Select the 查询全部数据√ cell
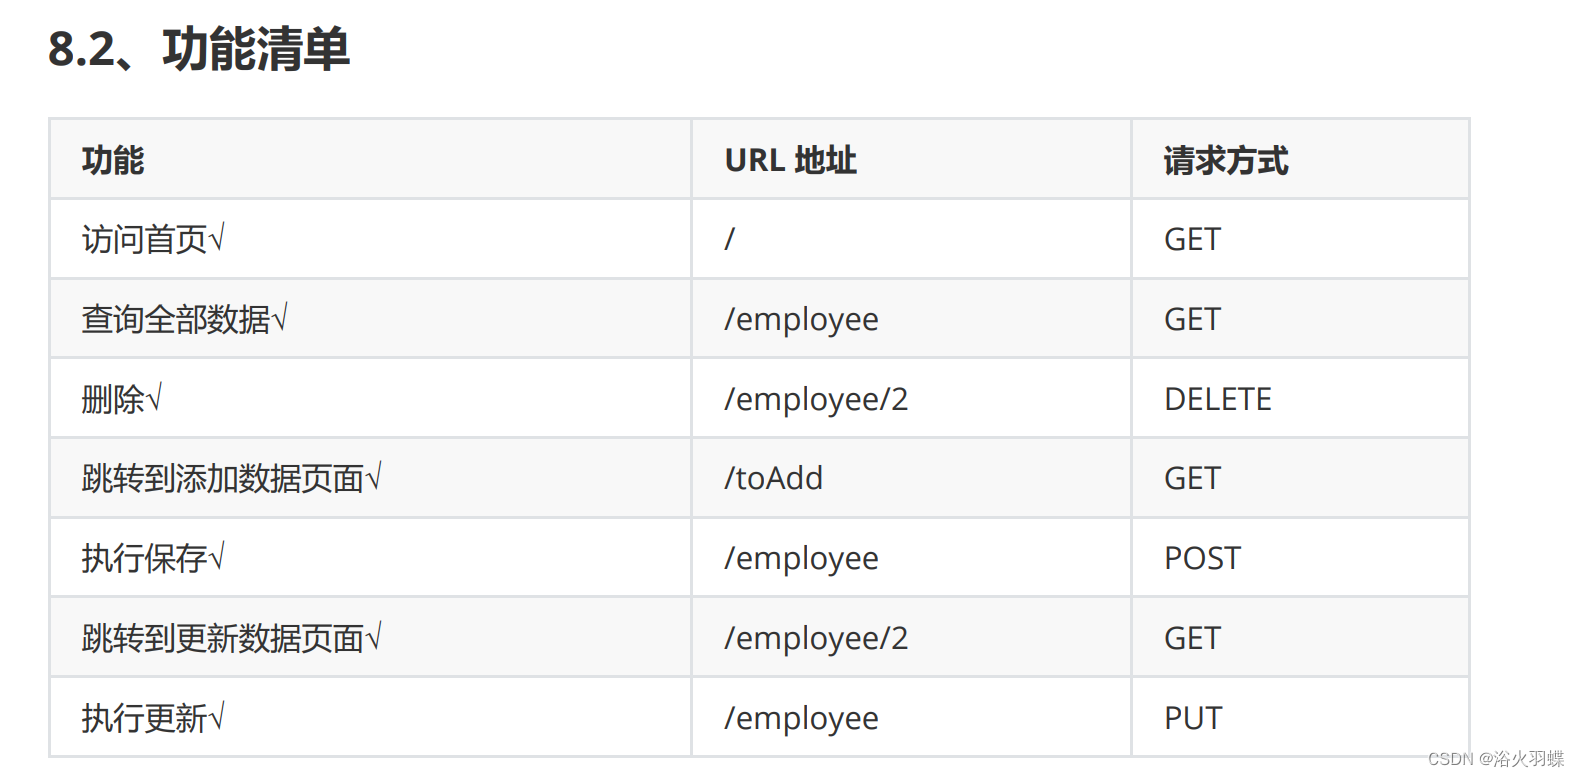This screenshot has width=1580, height=777. [184, 319]
